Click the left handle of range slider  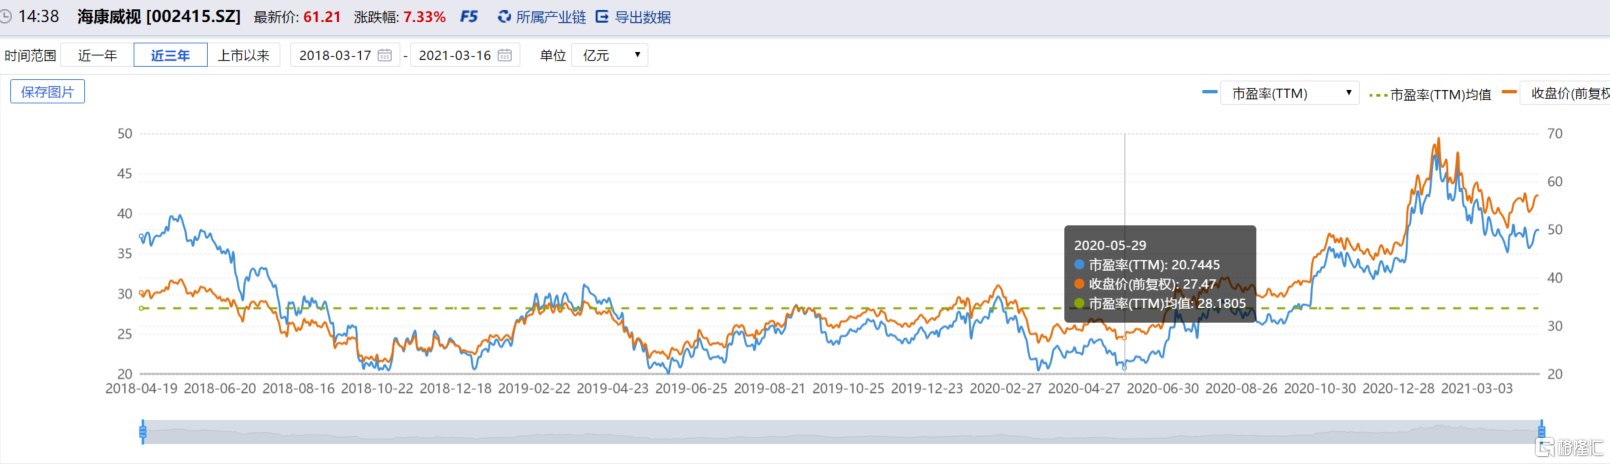click(x=143, y=432)
